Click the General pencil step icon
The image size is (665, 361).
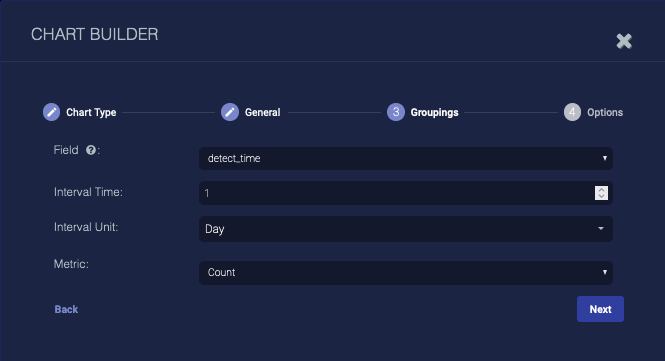tap(230, 112)
